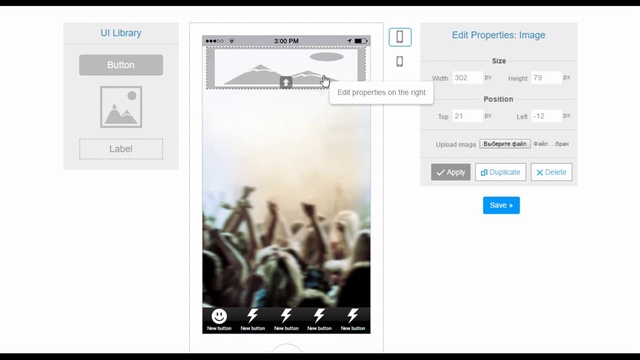Click the Edit Properties: Image heading
Viewport: 640px width, 360px height.
(498, 35)
